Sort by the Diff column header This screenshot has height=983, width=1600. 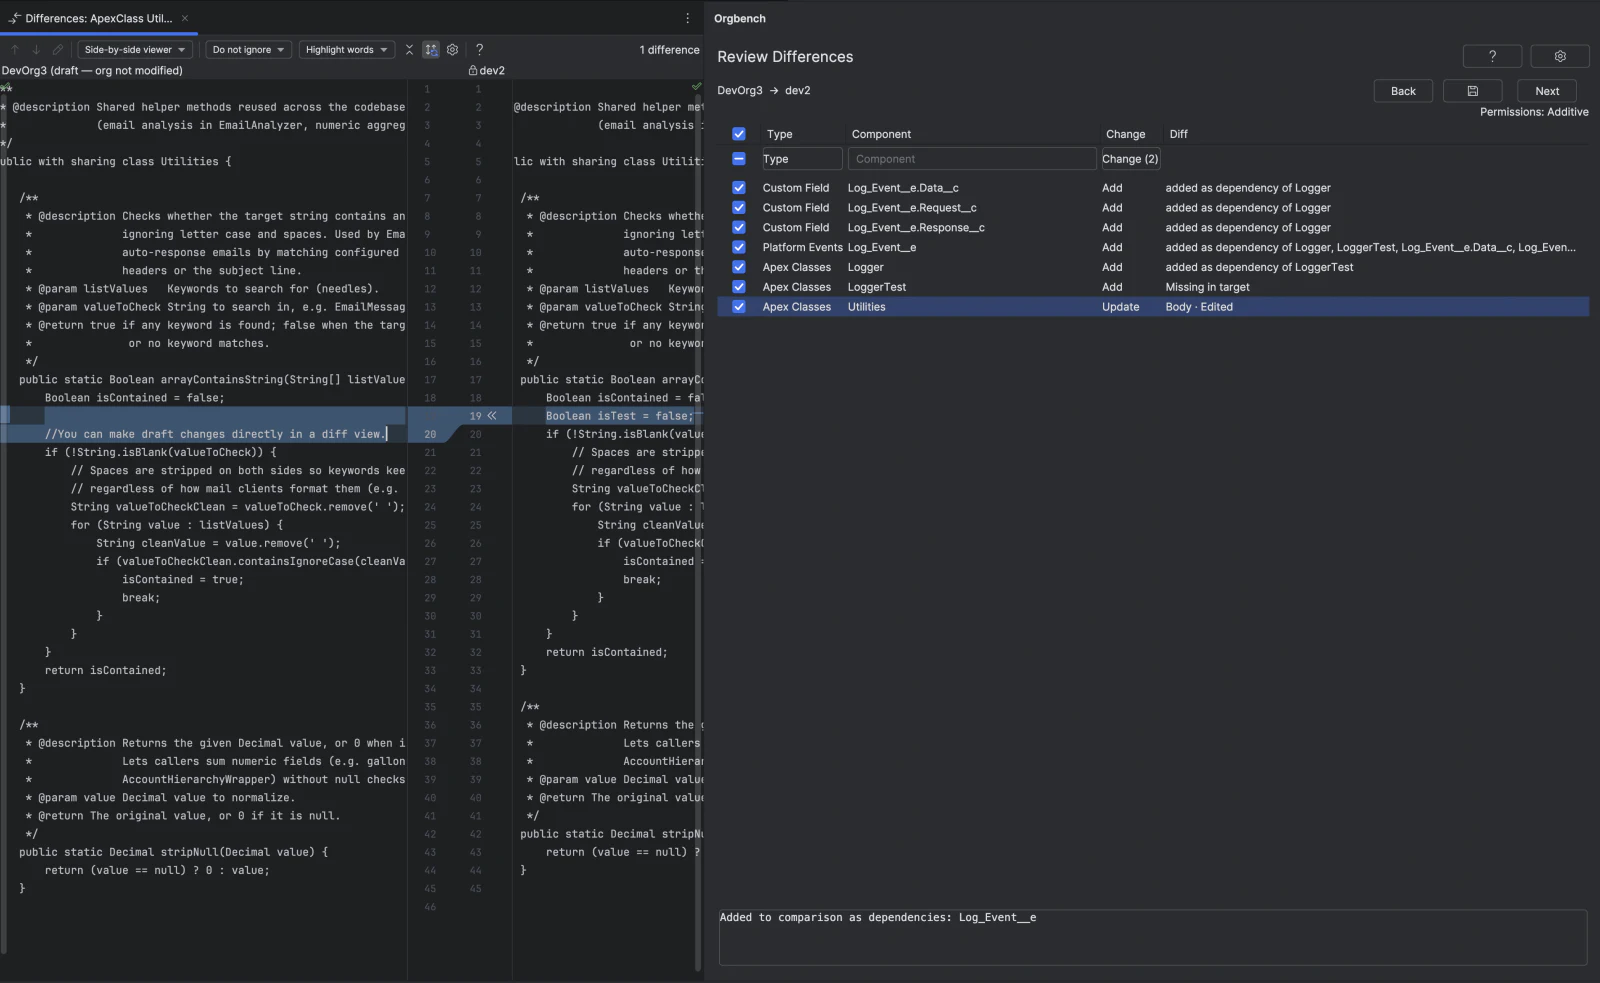click(x=1179, y=134)
